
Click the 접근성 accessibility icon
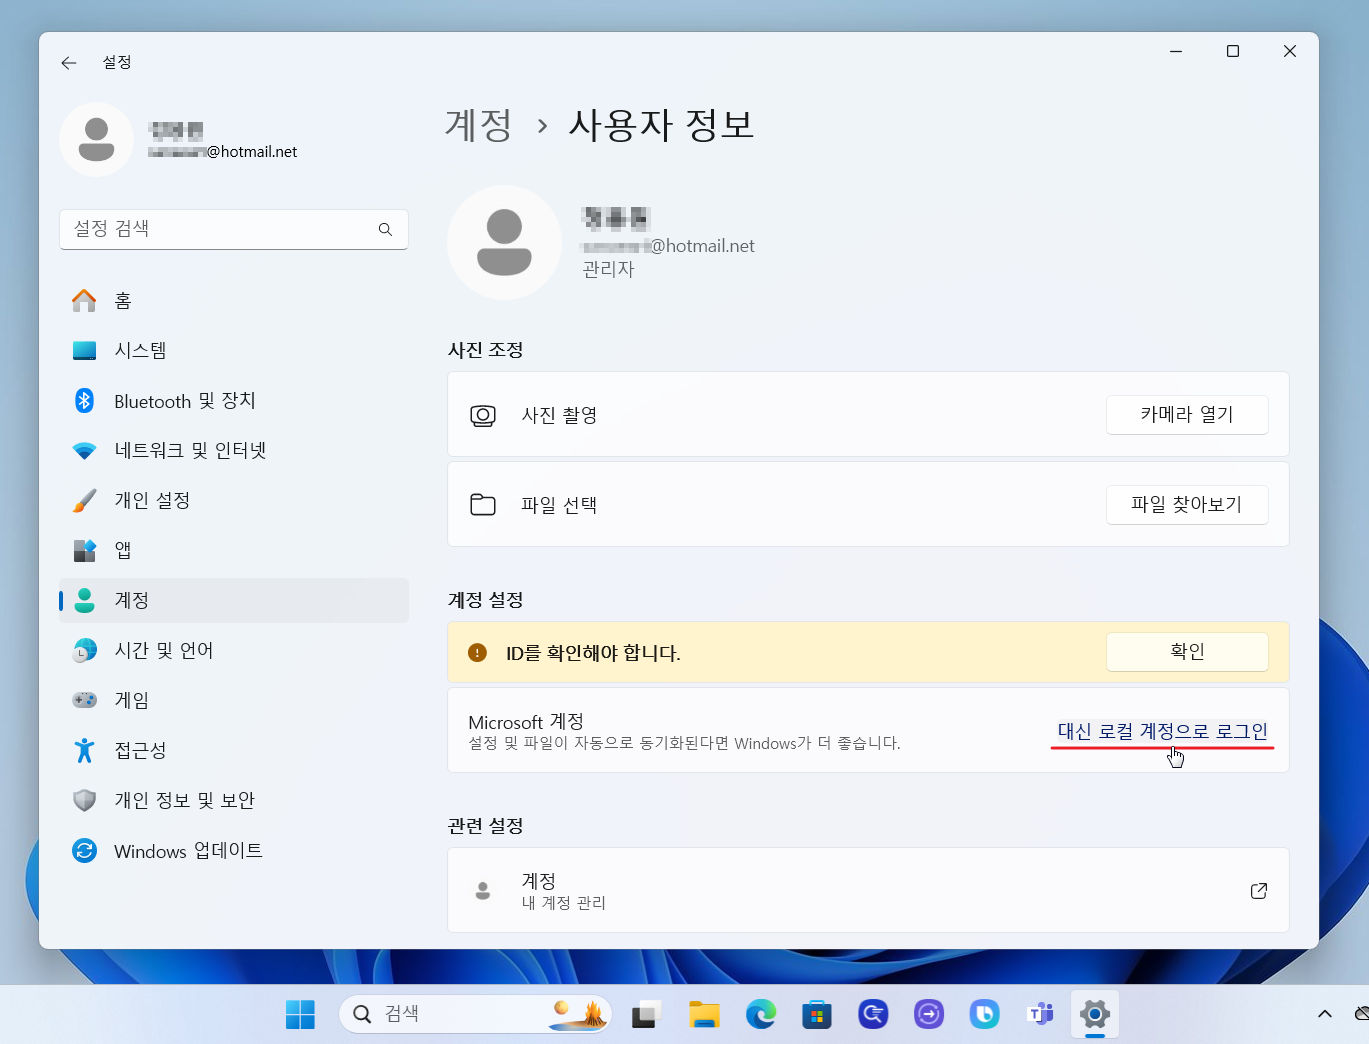85,750
